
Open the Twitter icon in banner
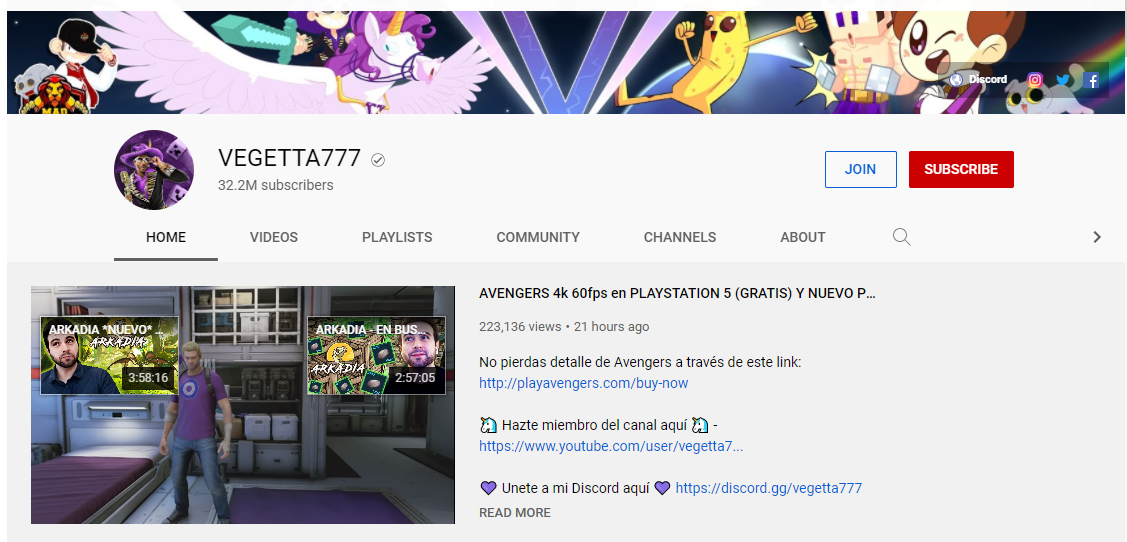tap(1063, 80)
